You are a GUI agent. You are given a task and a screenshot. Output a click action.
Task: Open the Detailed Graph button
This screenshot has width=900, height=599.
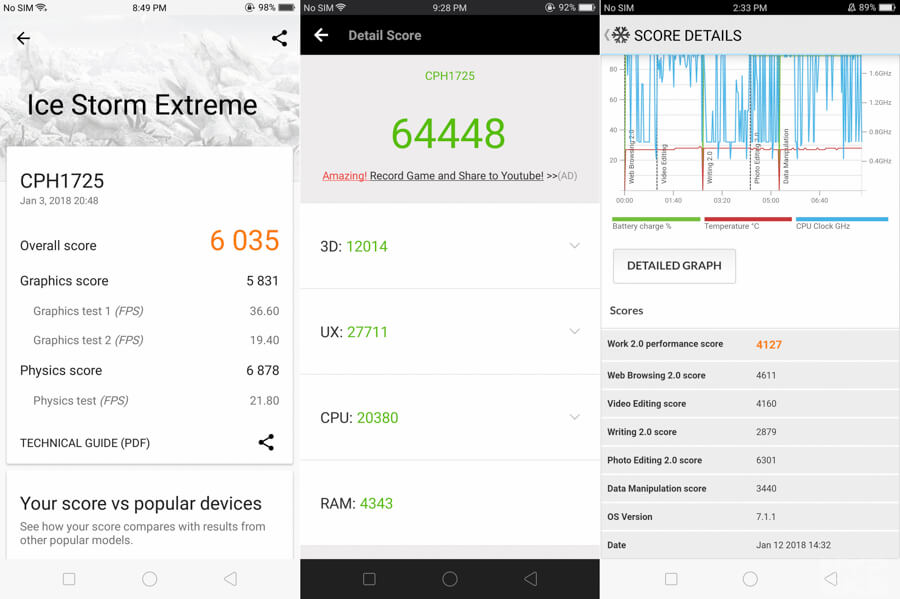coord(673,266)
